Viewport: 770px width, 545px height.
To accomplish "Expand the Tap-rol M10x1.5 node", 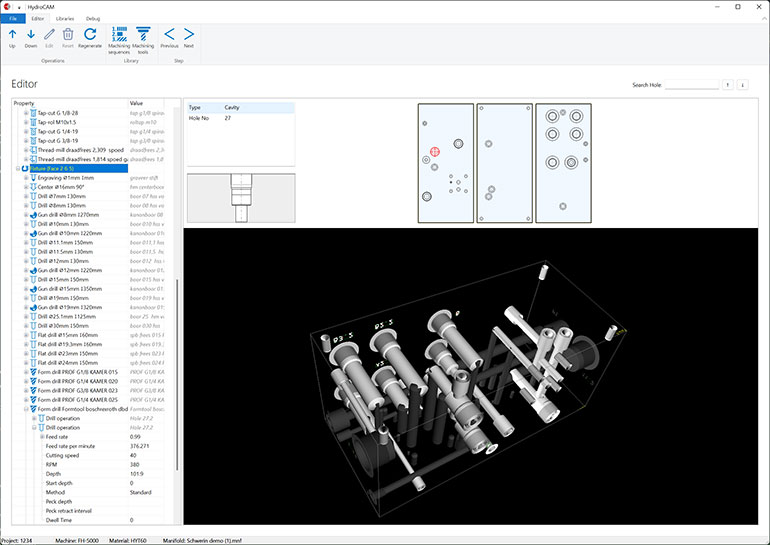I will click(26, 122).
